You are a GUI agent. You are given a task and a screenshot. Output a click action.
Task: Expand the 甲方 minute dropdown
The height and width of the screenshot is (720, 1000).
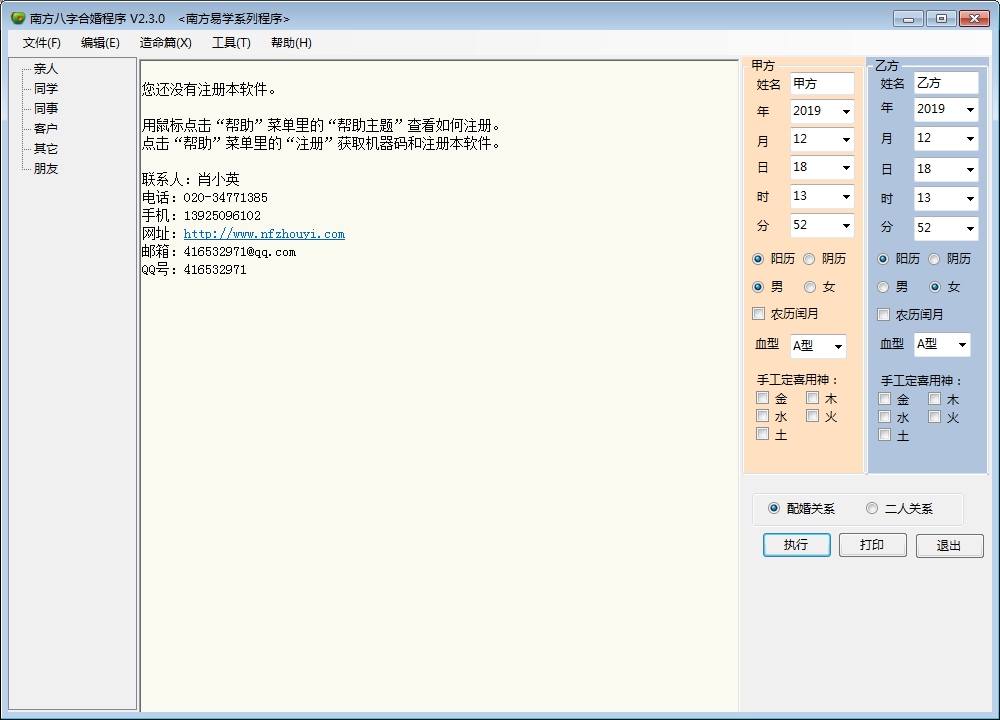(846, 225)
